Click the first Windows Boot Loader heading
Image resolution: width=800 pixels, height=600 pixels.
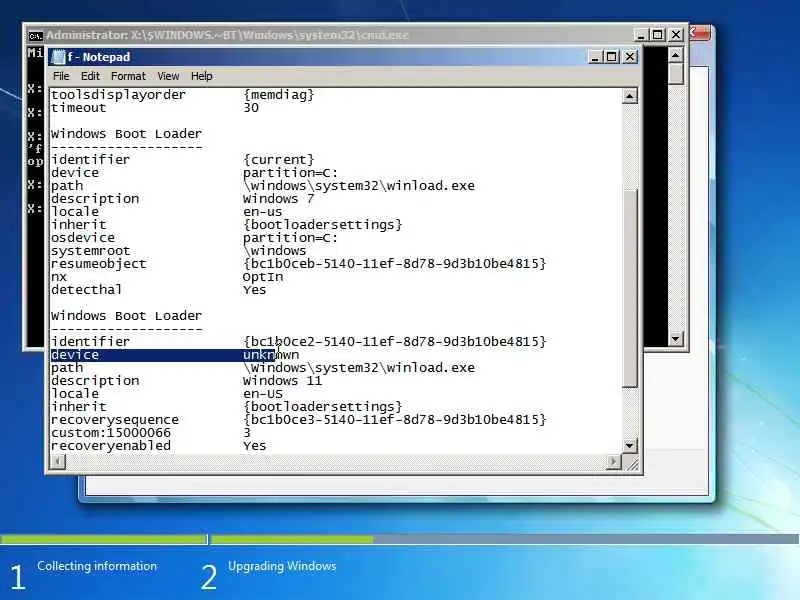(x=126, y=134)
